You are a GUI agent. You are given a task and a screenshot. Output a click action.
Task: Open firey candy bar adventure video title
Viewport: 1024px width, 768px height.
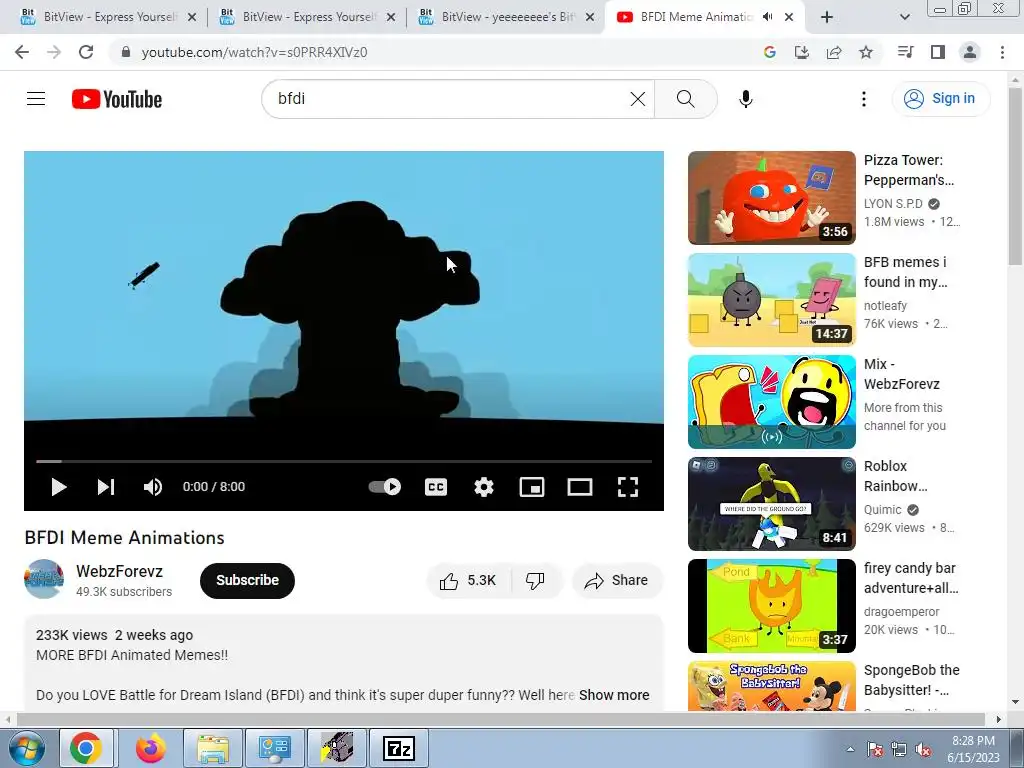tap(911, 578)
